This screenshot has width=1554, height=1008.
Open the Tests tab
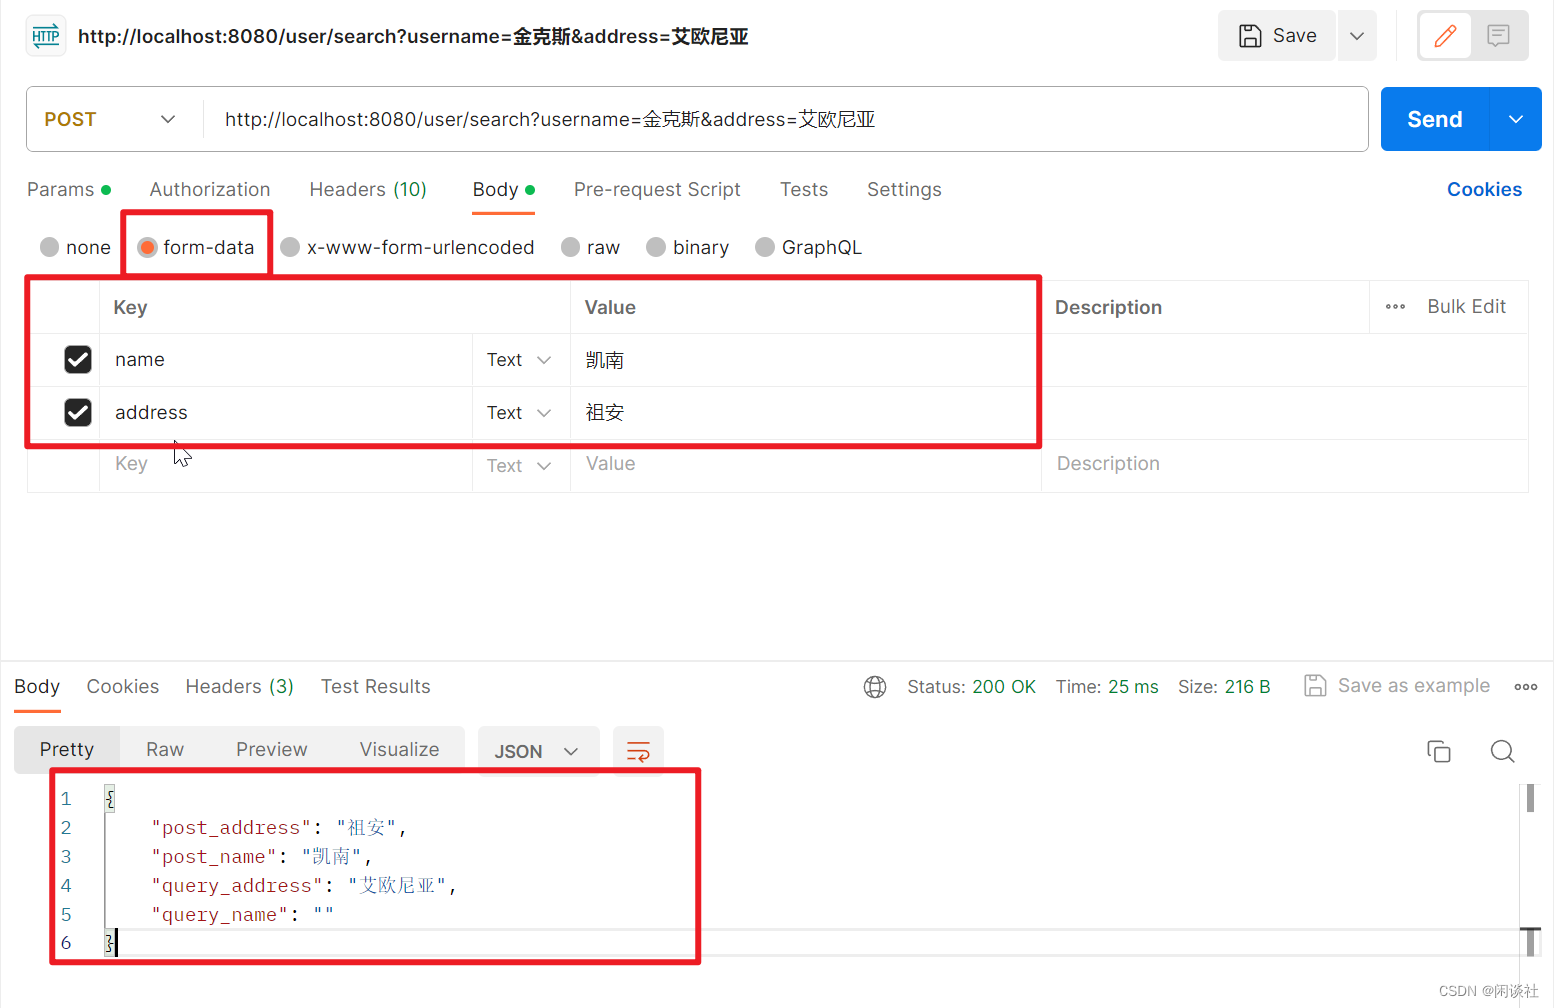pos(804,189)
